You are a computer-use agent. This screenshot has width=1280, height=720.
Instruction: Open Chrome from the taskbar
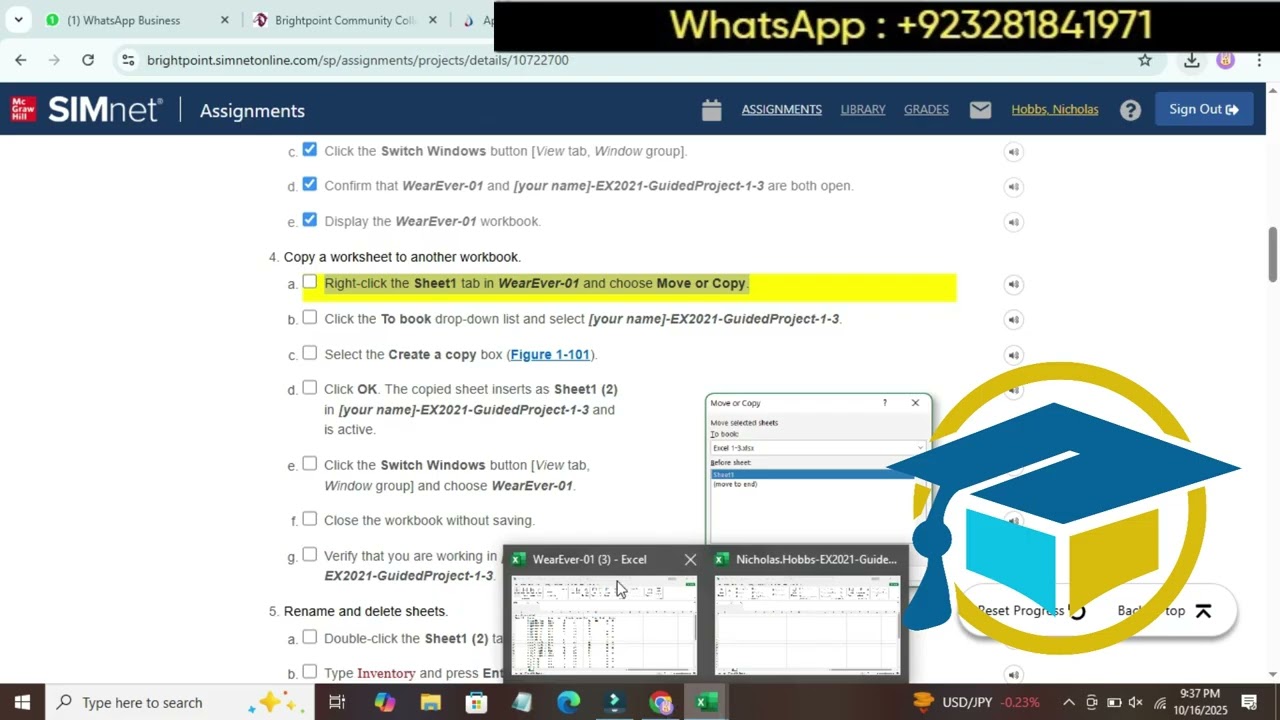660,702
